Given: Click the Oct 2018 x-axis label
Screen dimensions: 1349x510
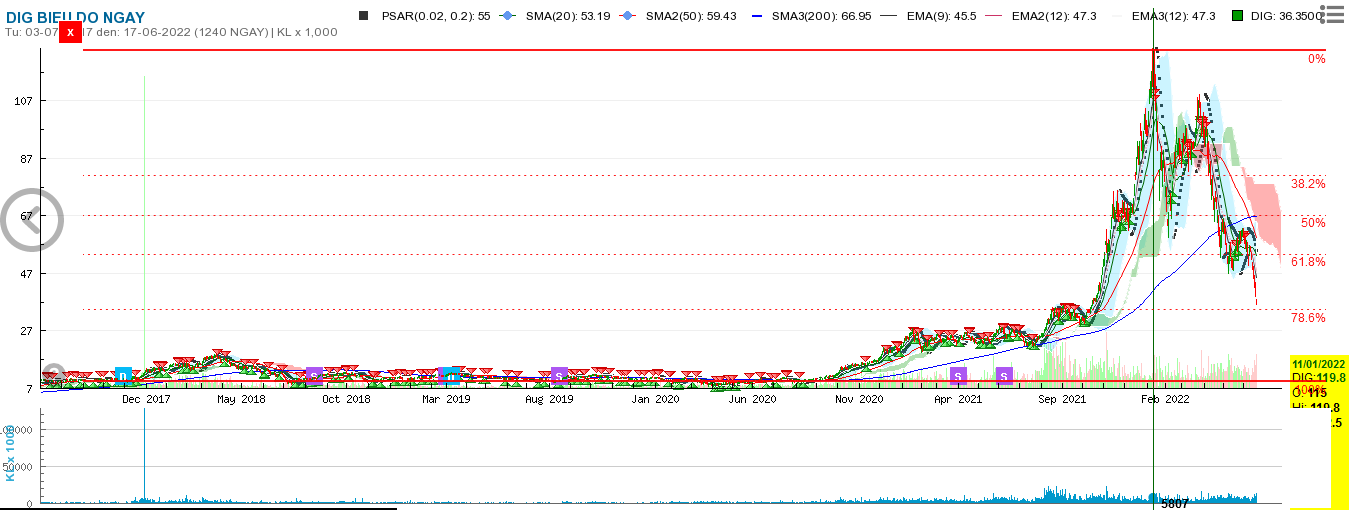Looking at the screenshot, I should pos(345,399).
